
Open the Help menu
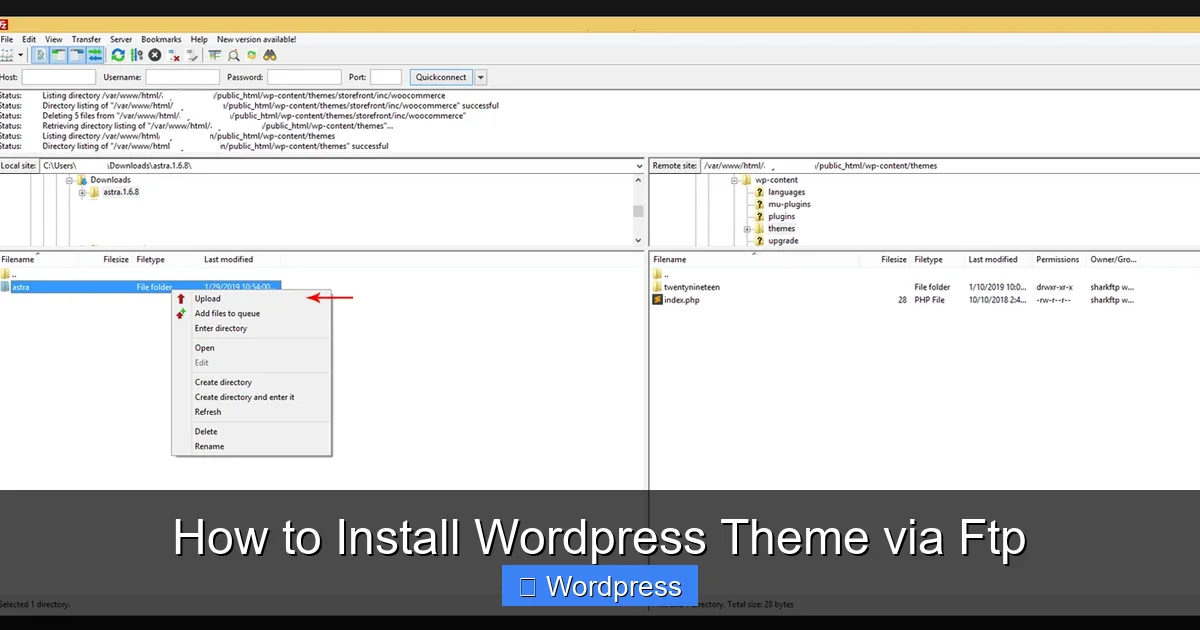point(199,39)
